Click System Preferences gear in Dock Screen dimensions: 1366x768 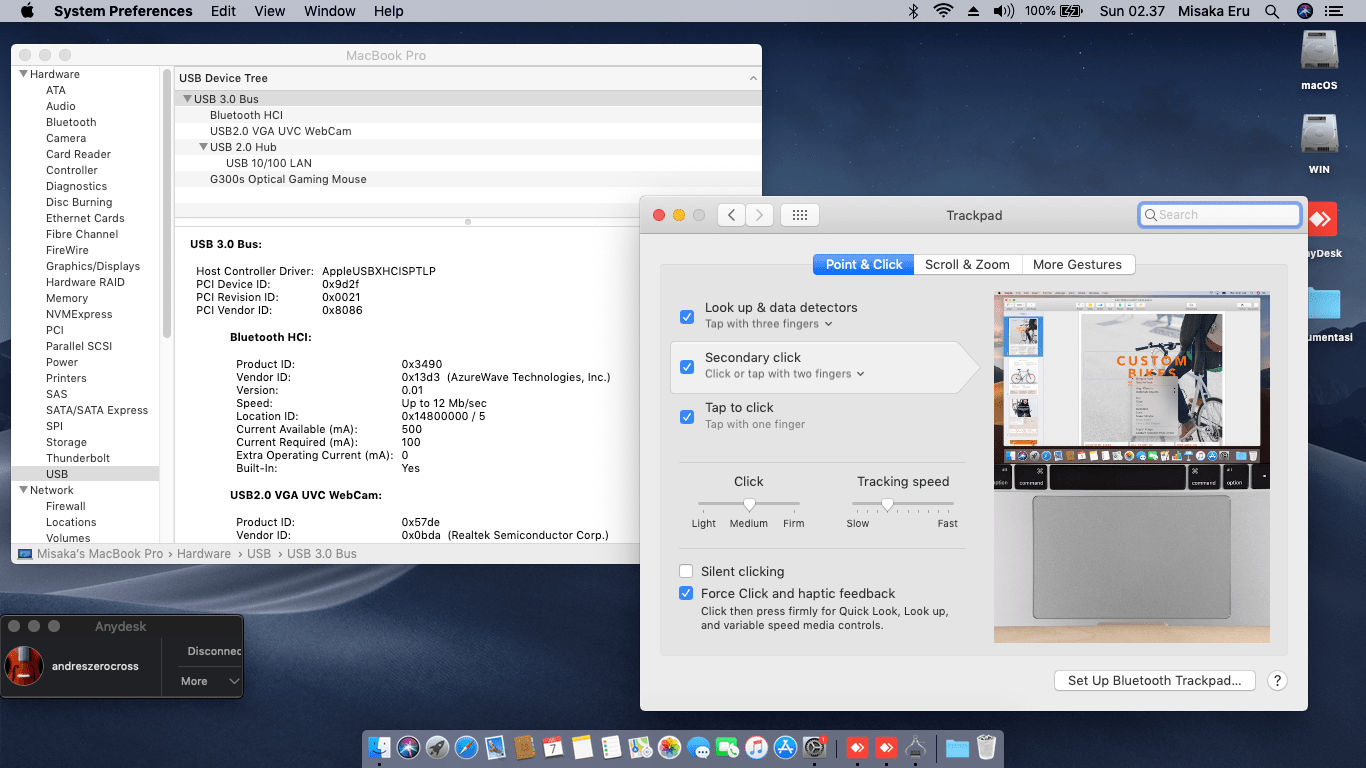point(815,747)
